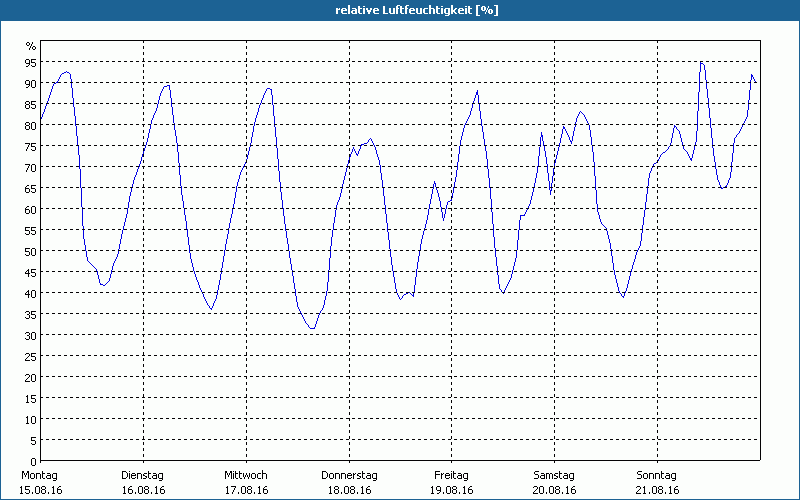800x500 pixels.
Task: Select the Dienstag day label
Action: [143, 475]
